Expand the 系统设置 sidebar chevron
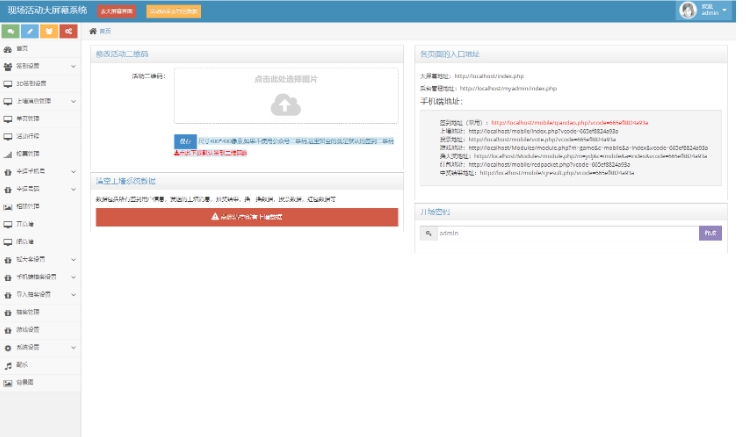The width and height of the screenshot is (746, 437). [x=73, y=348]
